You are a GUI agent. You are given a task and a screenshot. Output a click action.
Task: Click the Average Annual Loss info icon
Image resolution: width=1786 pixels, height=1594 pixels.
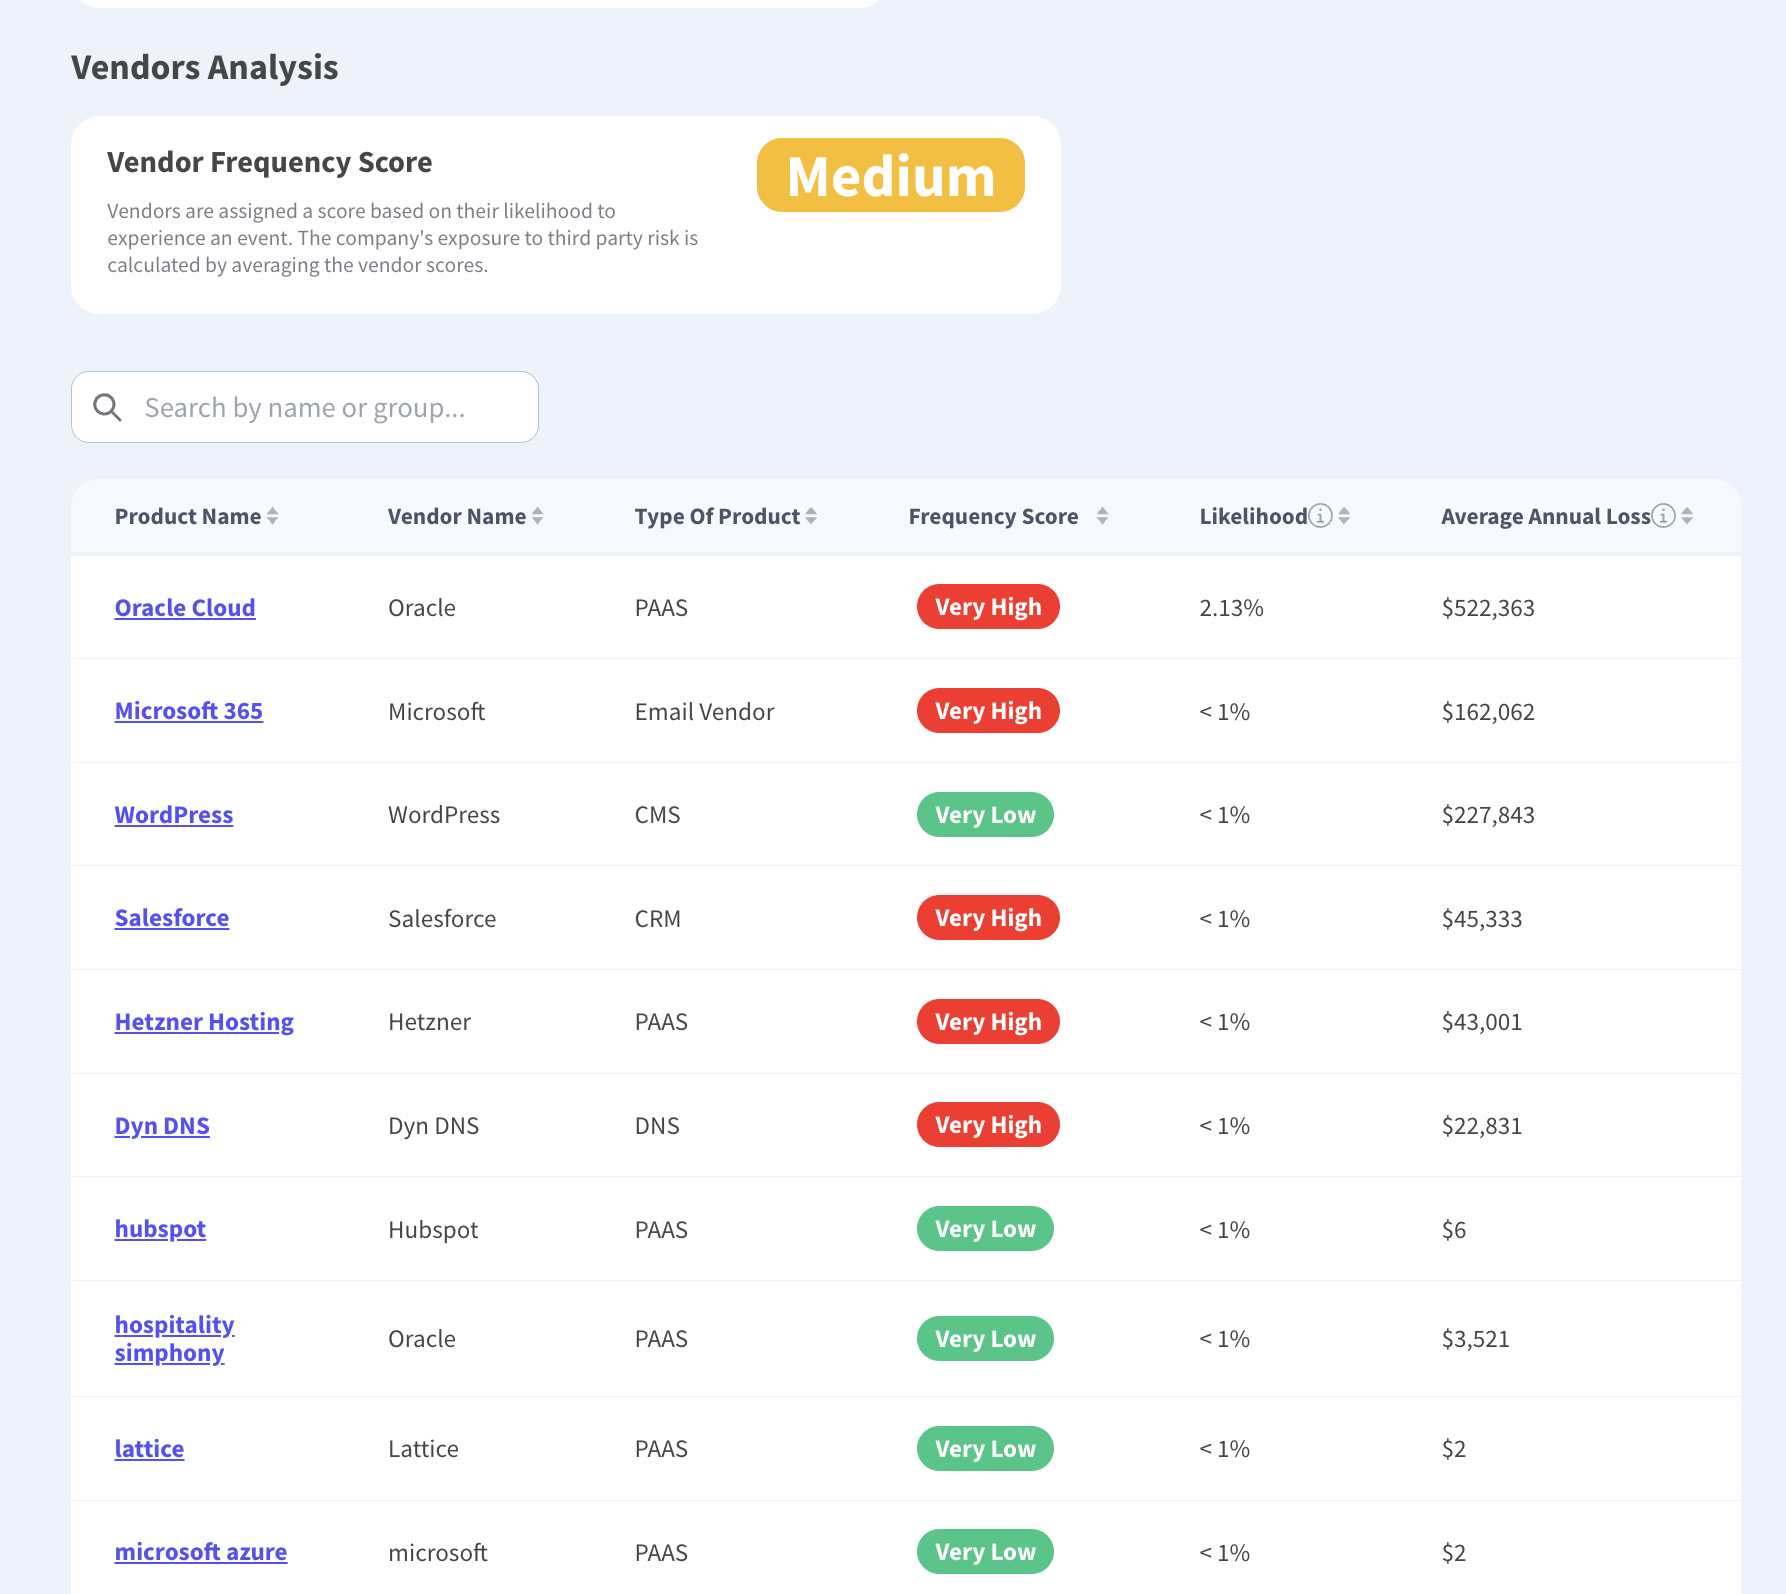(x=1663, y=516)
